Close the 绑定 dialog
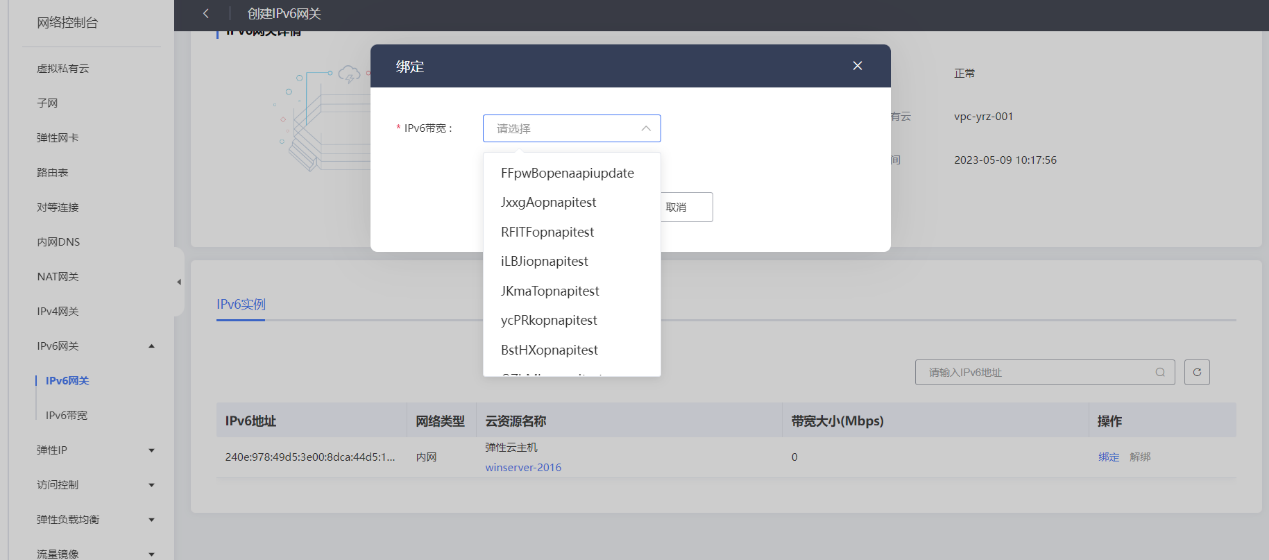This screenshot has height=560, width=1269. (857, 66)
